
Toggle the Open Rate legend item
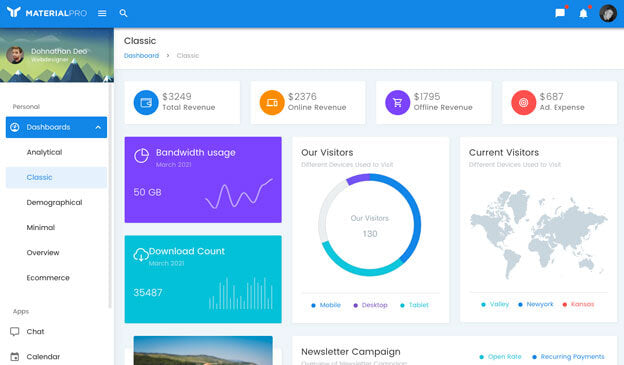(500, 357)
